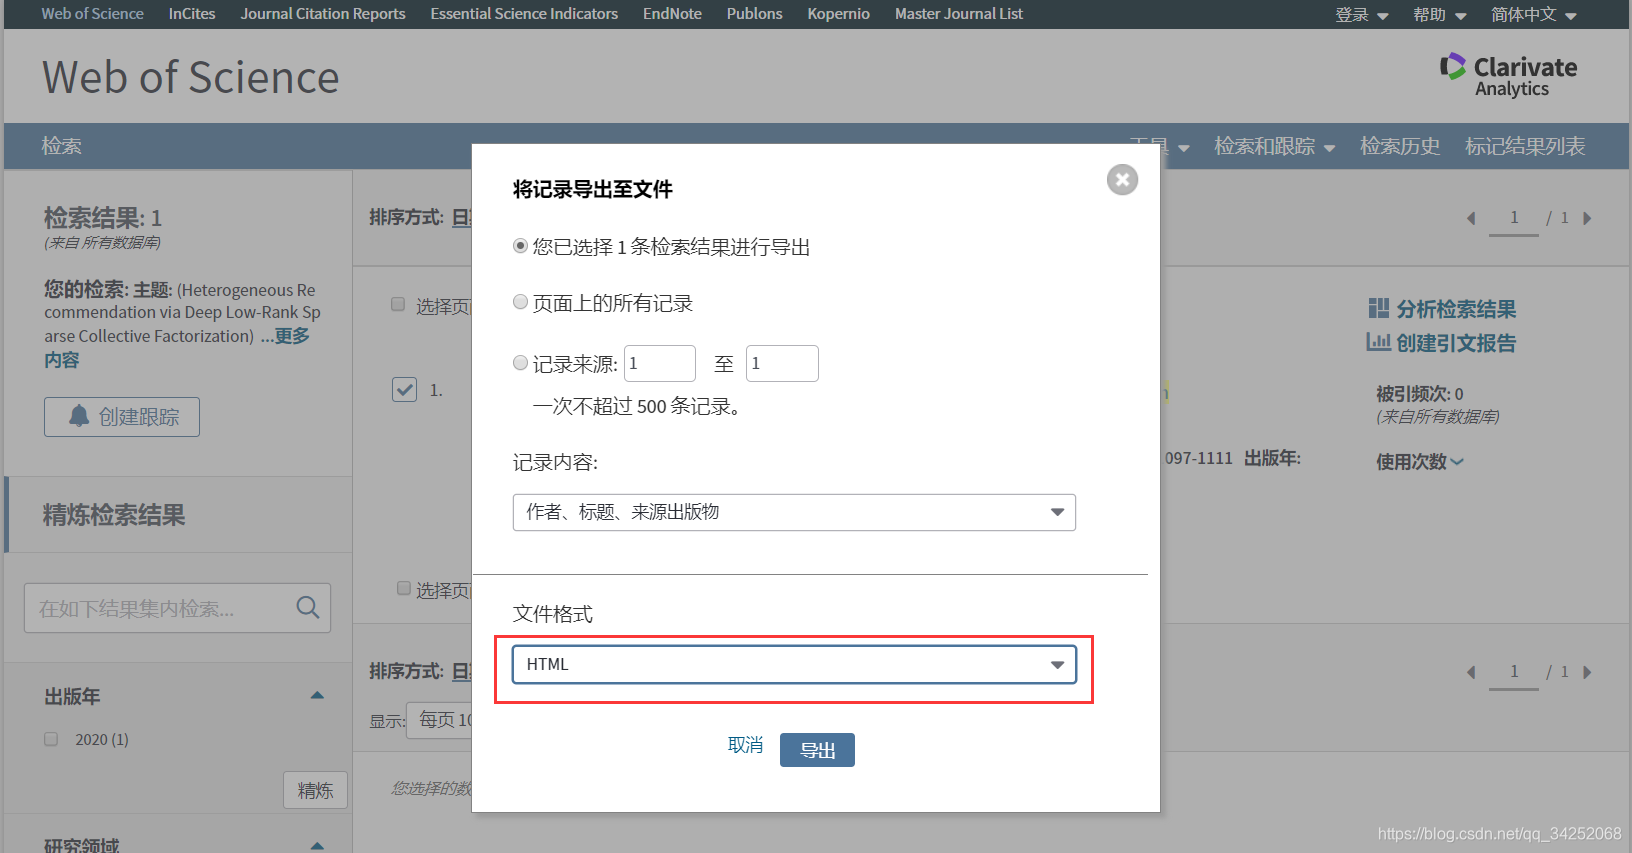Viewport: 1632px width, 853px height.
Task: Open Master Journal List link
Action: click(x=959, y=14)
